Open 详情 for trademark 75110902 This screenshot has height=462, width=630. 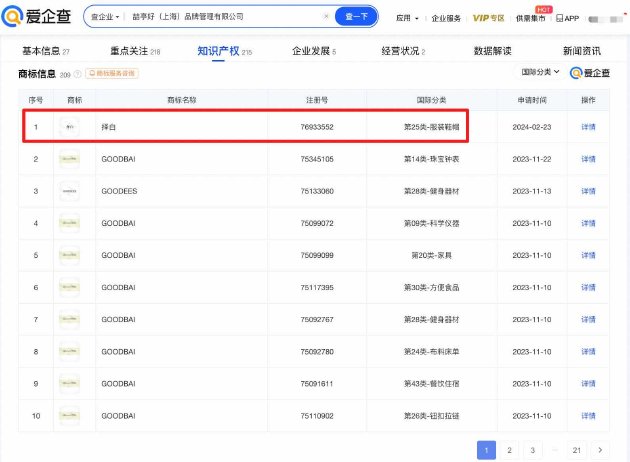pos(588,416)
